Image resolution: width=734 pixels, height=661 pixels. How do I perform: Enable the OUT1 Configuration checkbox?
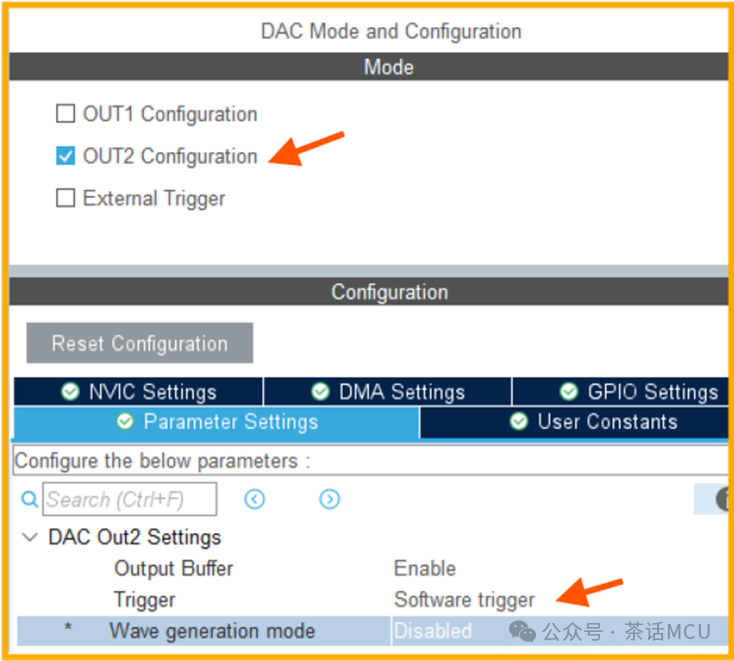[65, 114]
